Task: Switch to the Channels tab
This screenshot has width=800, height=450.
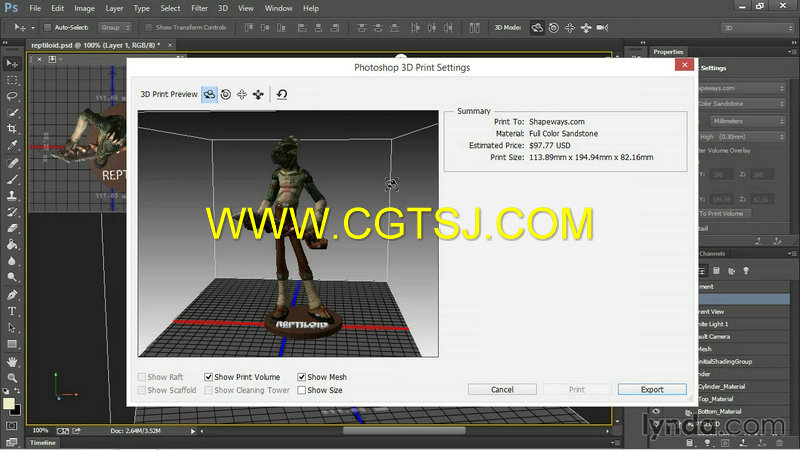Action: point(712,254)
